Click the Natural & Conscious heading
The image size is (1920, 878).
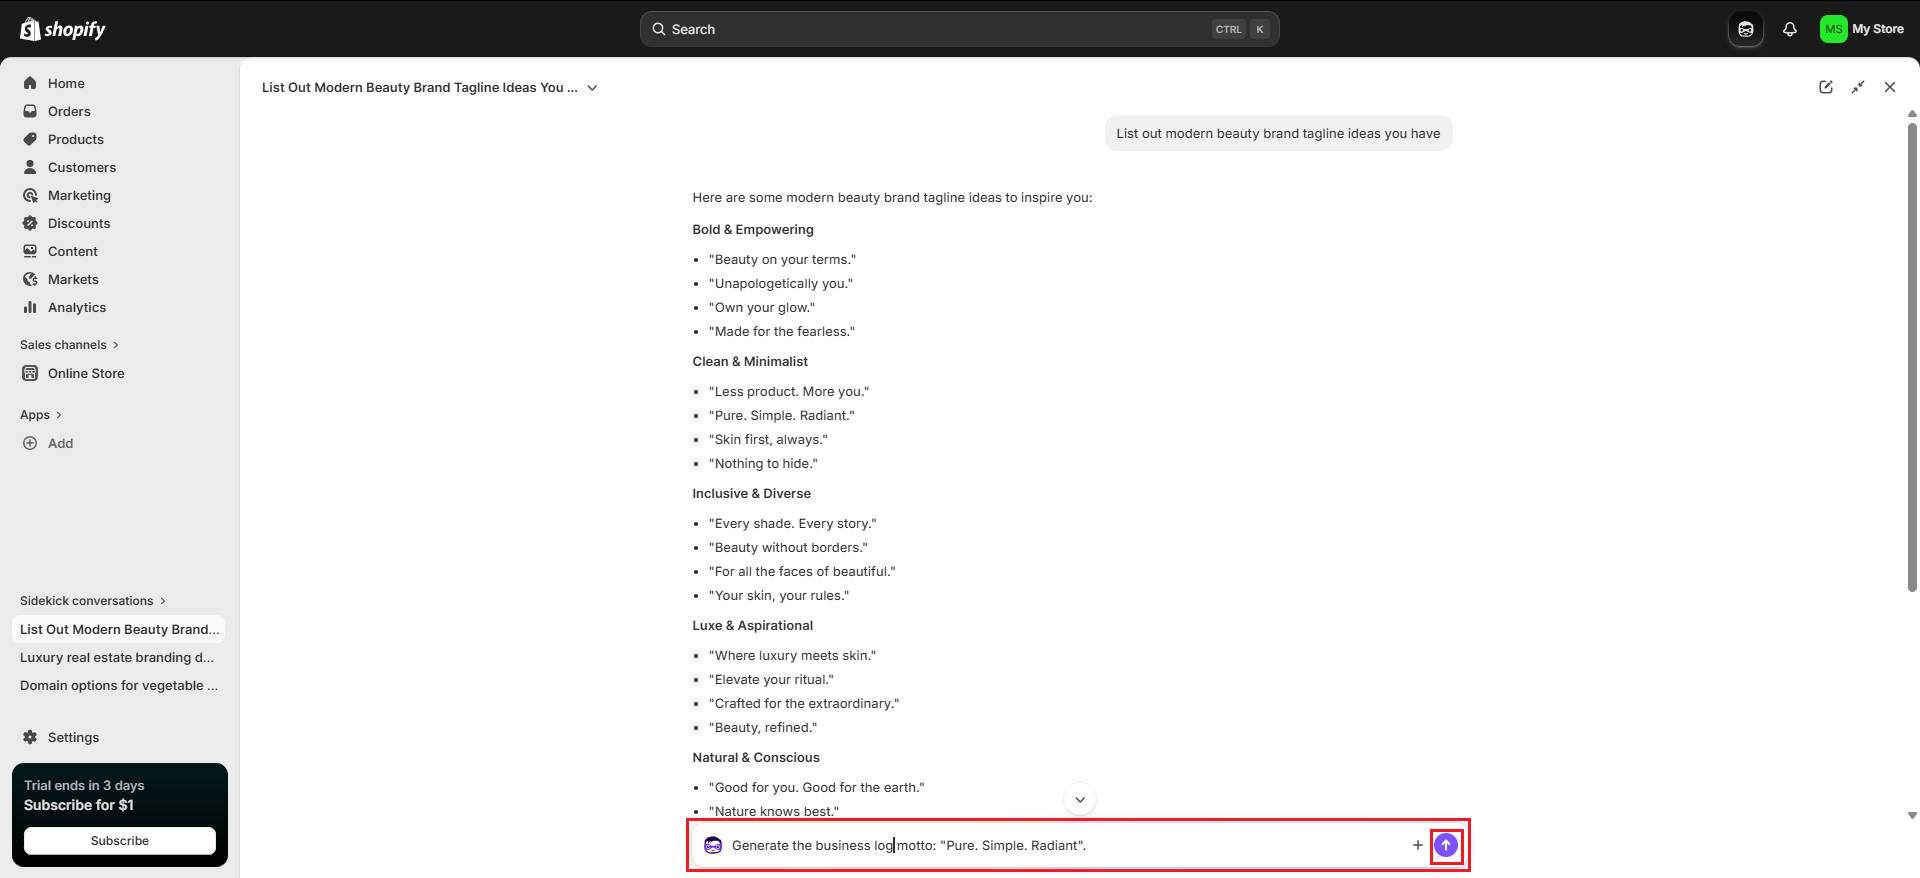(x=756, y=757)
